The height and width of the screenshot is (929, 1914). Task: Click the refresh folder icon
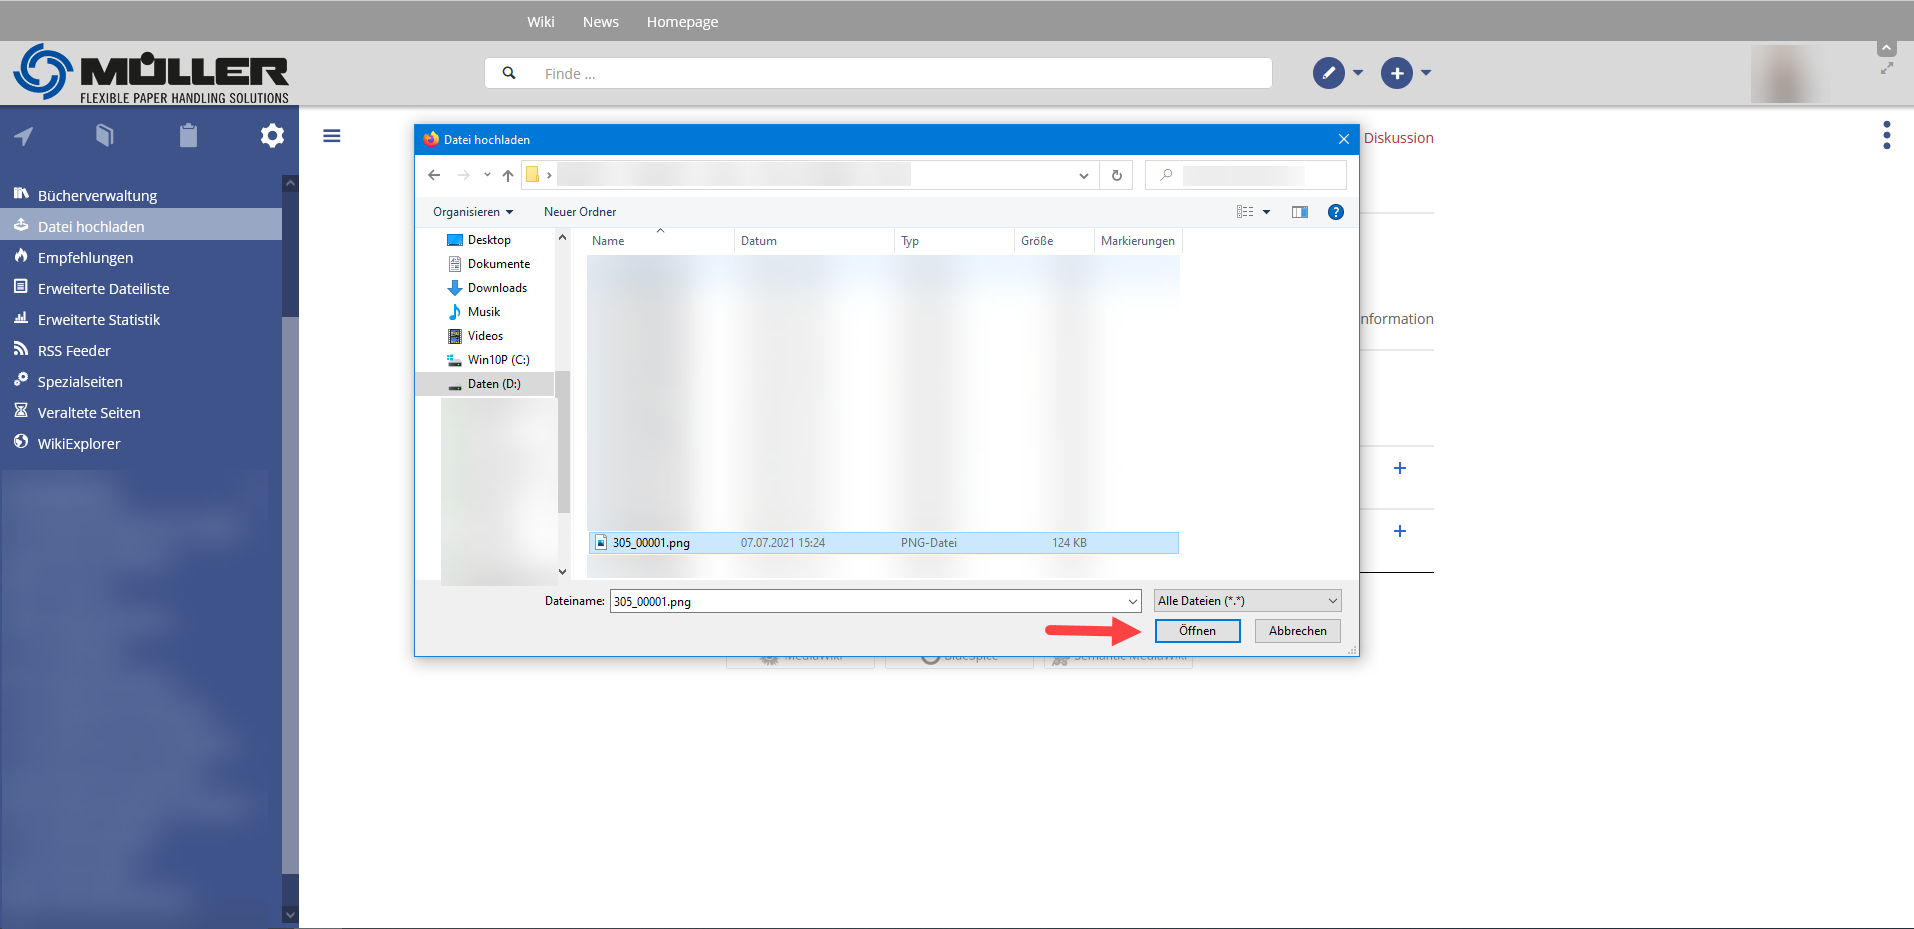pyautogui.click(x=1116, y=176)
